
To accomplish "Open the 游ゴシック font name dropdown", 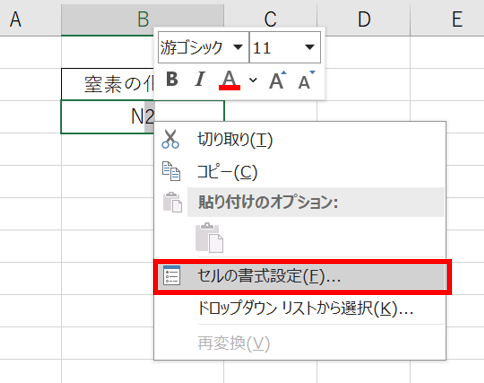I will (x=238, y=47).
